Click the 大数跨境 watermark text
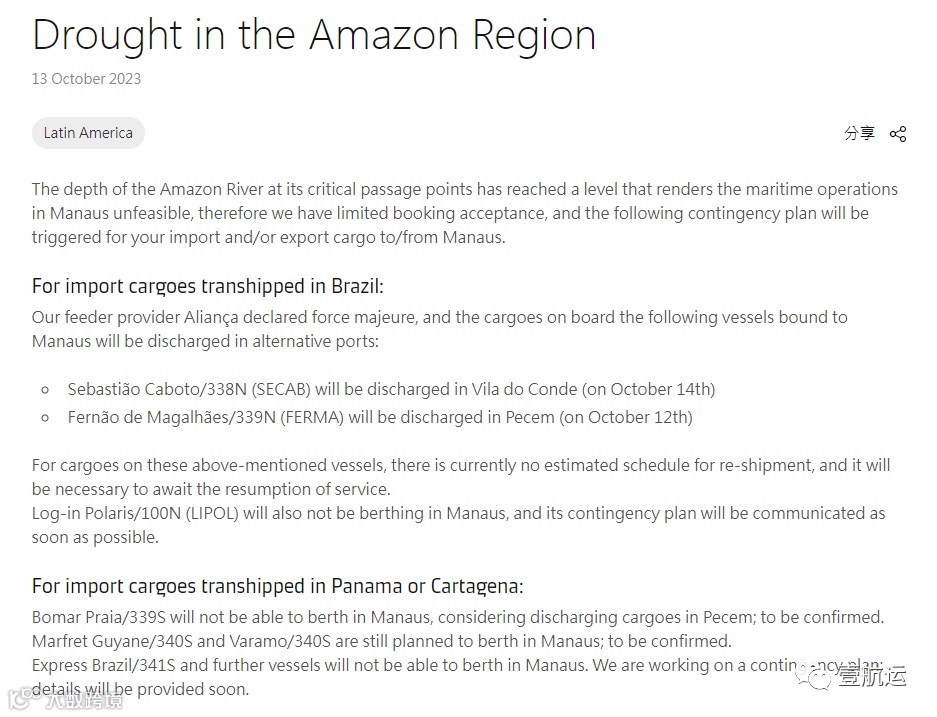The height and width of the screenshot is (717, 937). click(85, 700)
